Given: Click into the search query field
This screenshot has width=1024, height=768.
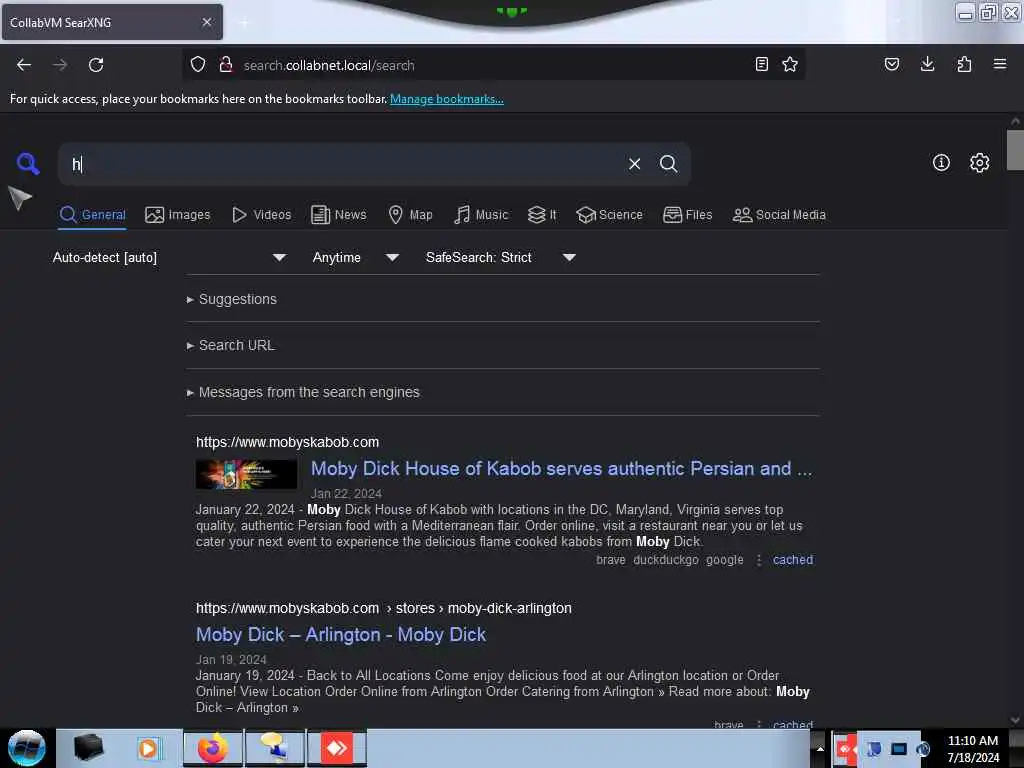Looking at the screenshot, I should pyautogui.click(x=346, y=164).
